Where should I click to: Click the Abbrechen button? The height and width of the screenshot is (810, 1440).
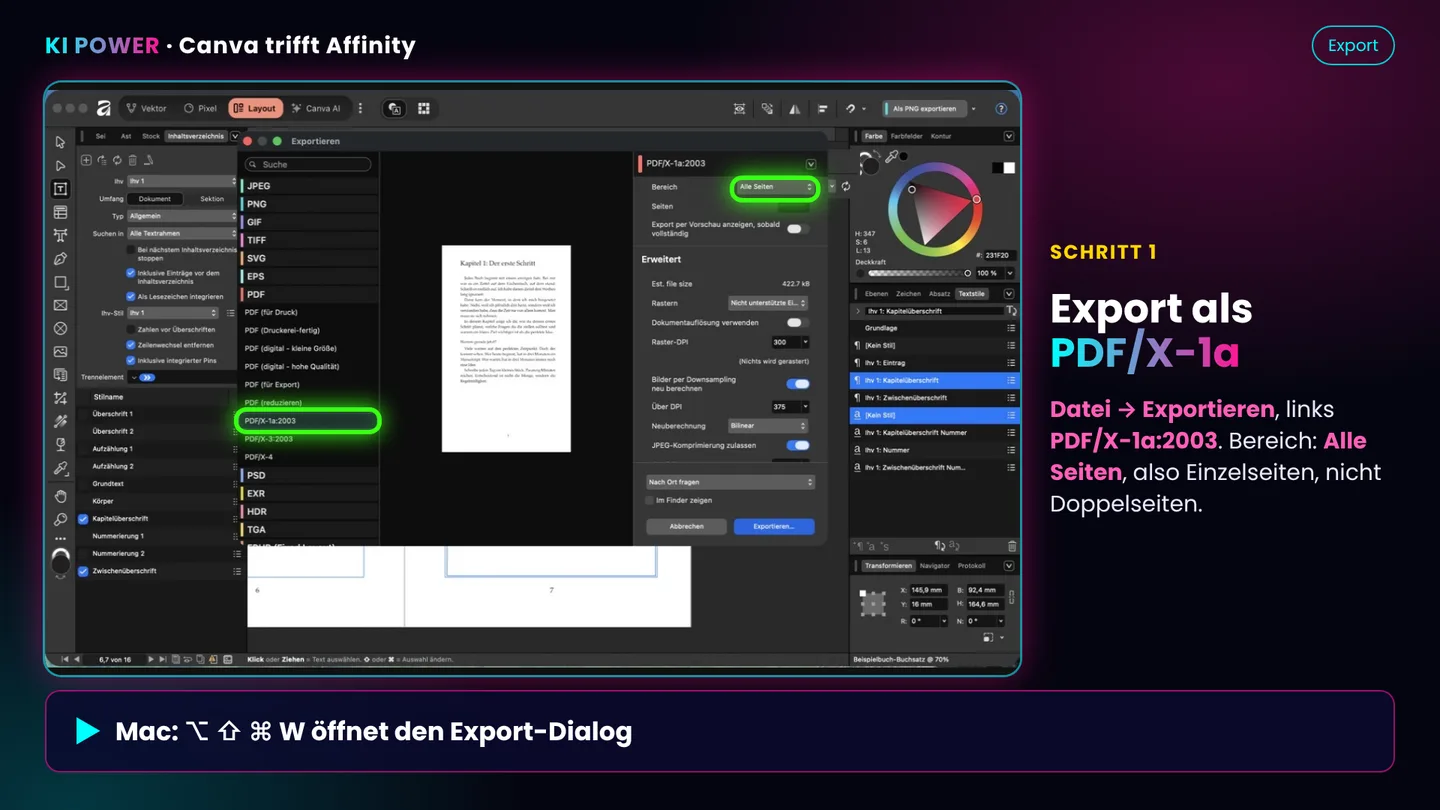[x=686, y=526]
